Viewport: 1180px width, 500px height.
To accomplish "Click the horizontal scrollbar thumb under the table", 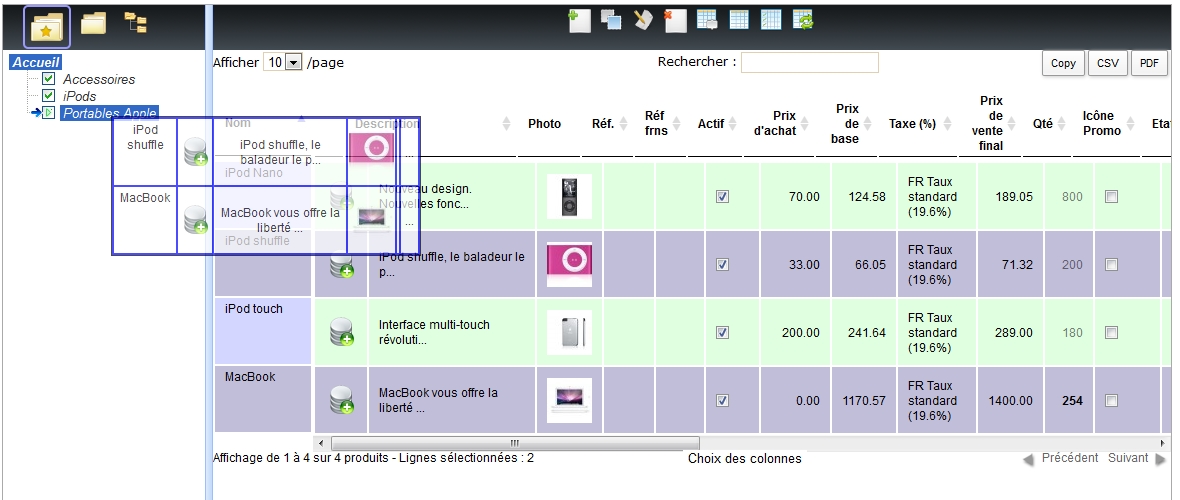I will (x=515, y=443).
